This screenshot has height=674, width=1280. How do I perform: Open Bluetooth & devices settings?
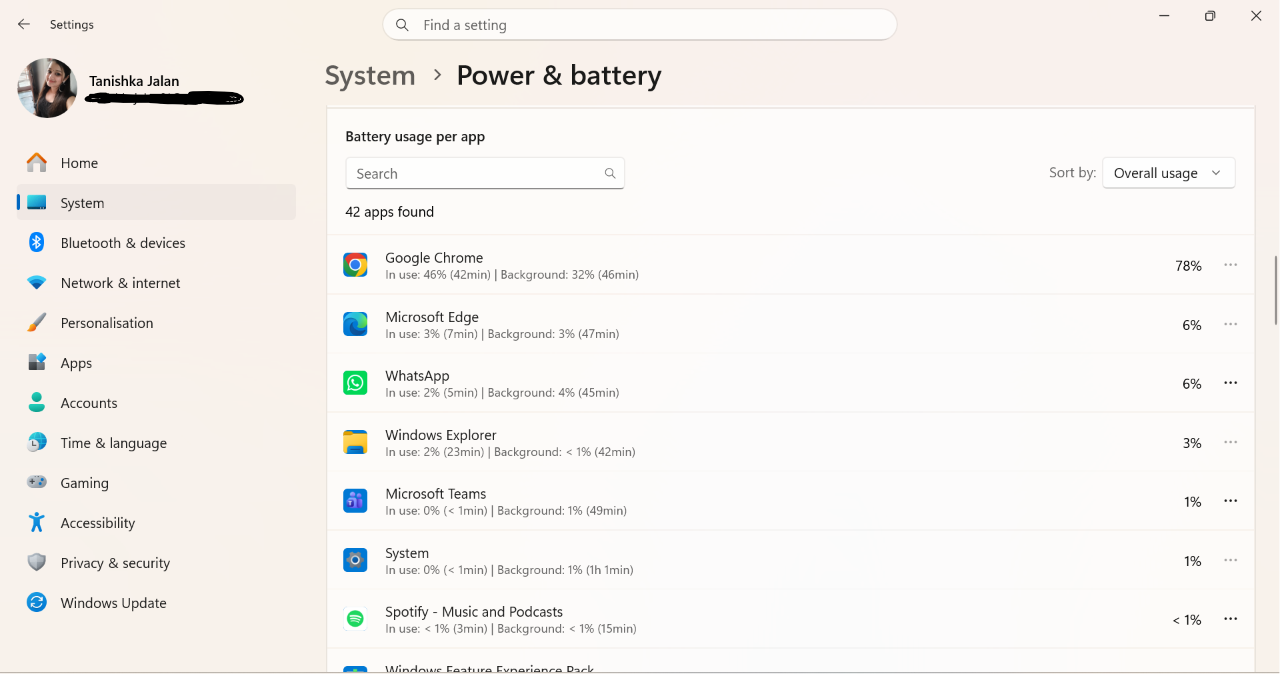pyautogui.click(x=156, y=242)
